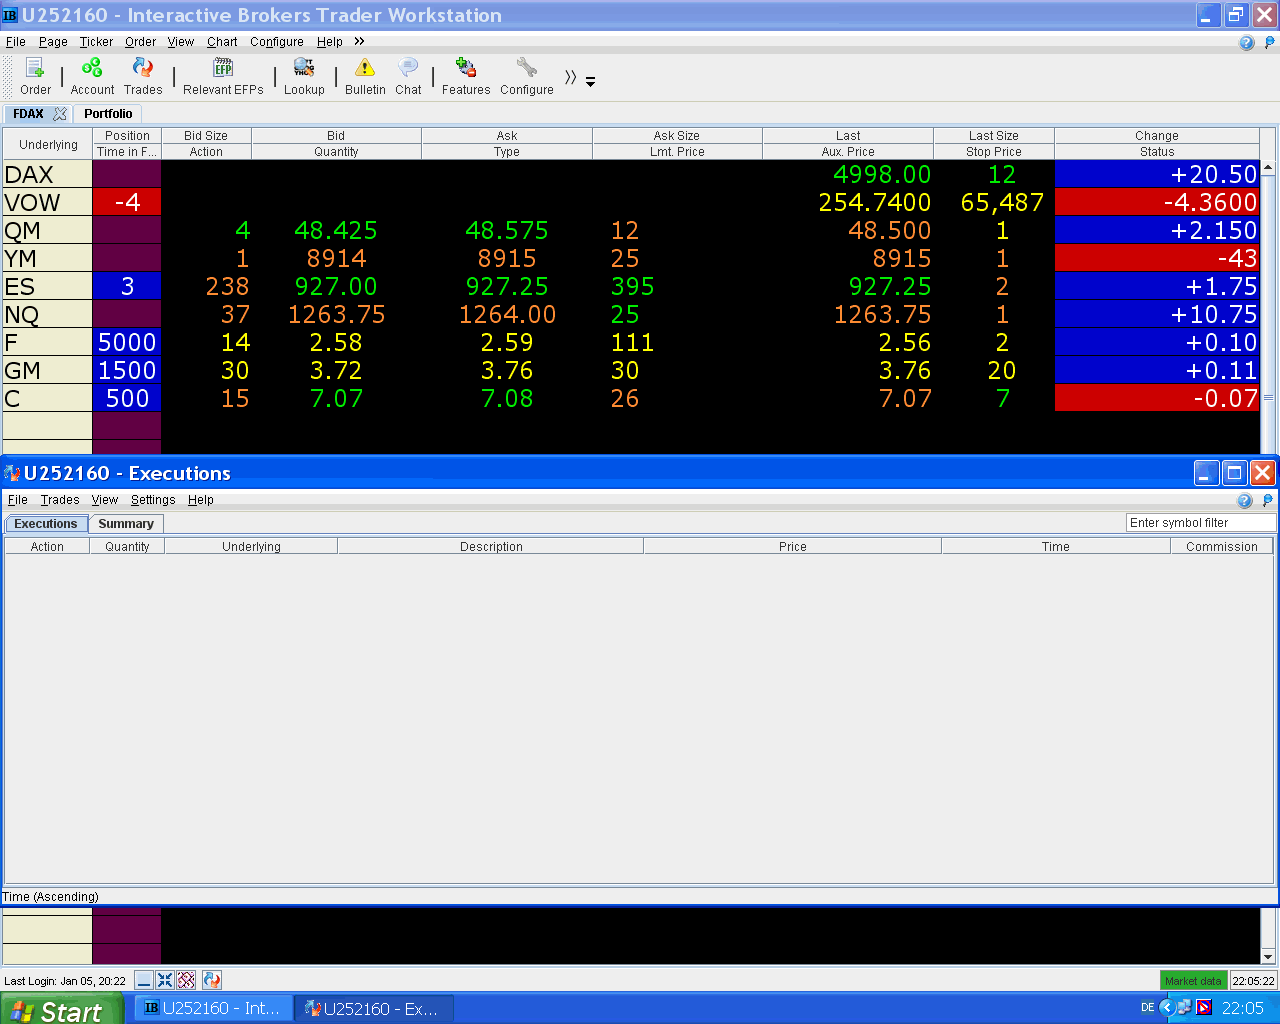
Task: Open the Lookup tool
Action: (x=304, y=76)
